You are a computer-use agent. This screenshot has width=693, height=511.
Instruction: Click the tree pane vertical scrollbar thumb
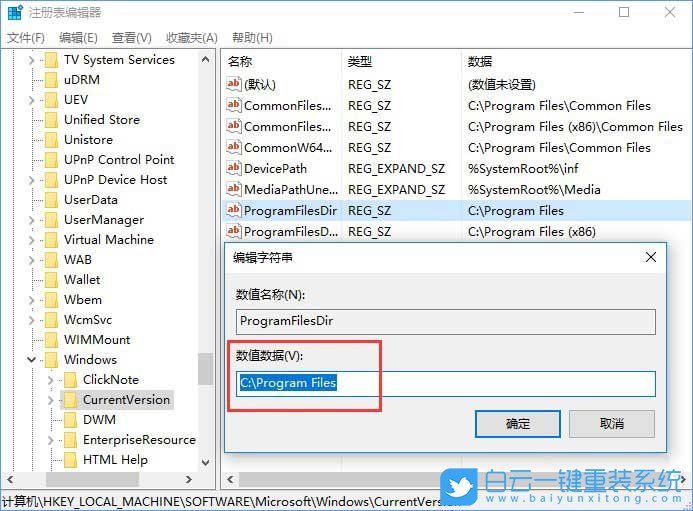pyautogui.click(x=205, y=369)
